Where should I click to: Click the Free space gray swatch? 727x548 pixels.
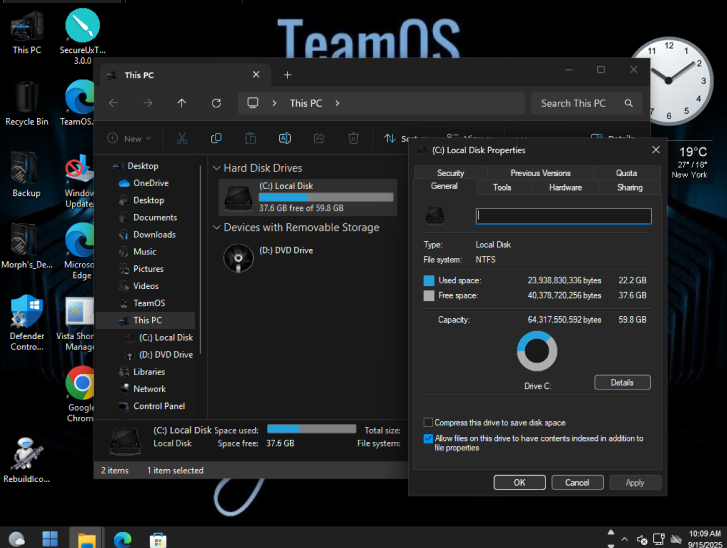tap(429, 295)
